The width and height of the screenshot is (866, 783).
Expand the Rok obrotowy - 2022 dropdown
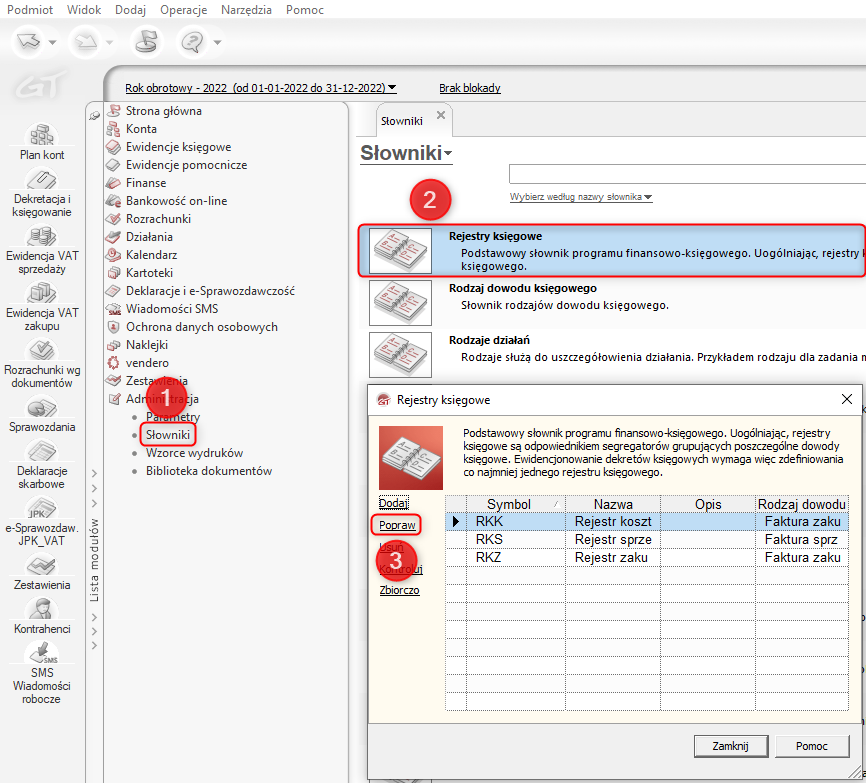[392, 87]
